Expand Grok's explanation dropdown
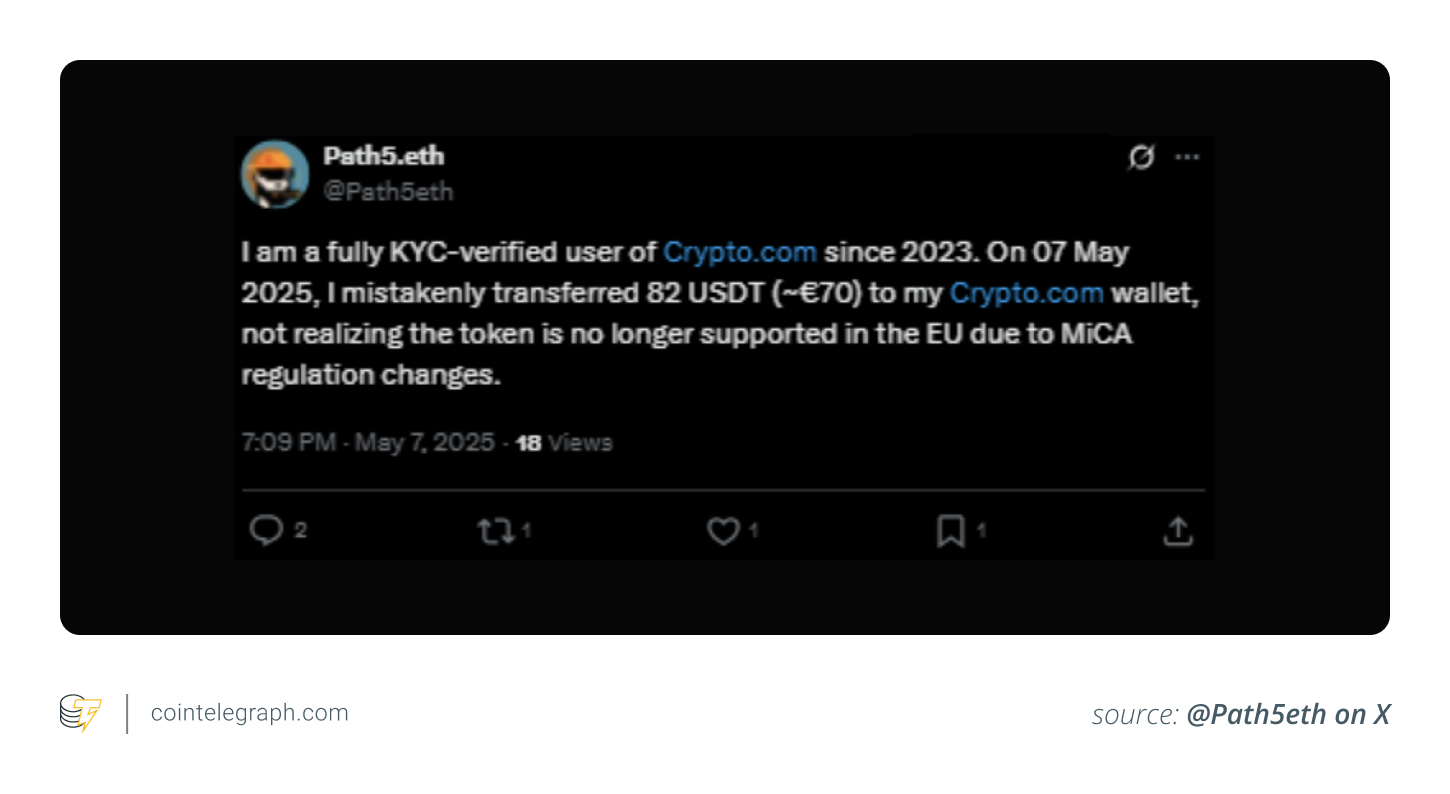The image size is (1450, 794). 1141,157
